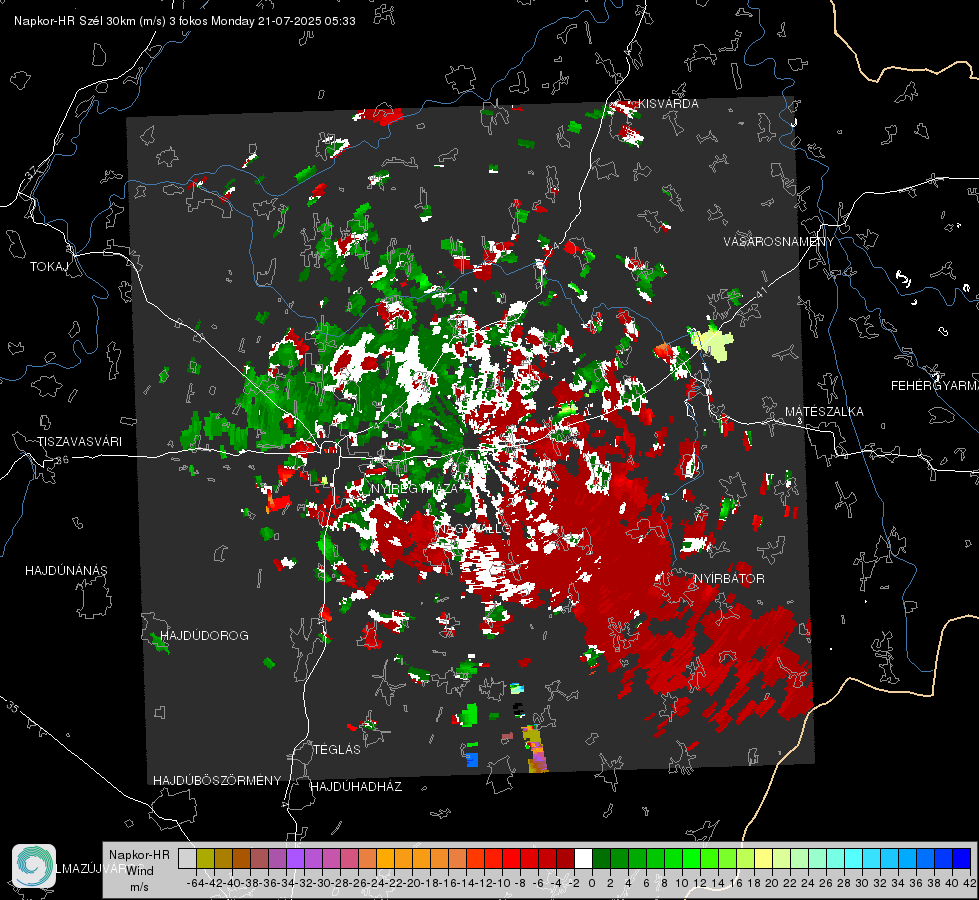
Task: Select the VÁSÁROSNAMÉNY town label
Action: 779,241
